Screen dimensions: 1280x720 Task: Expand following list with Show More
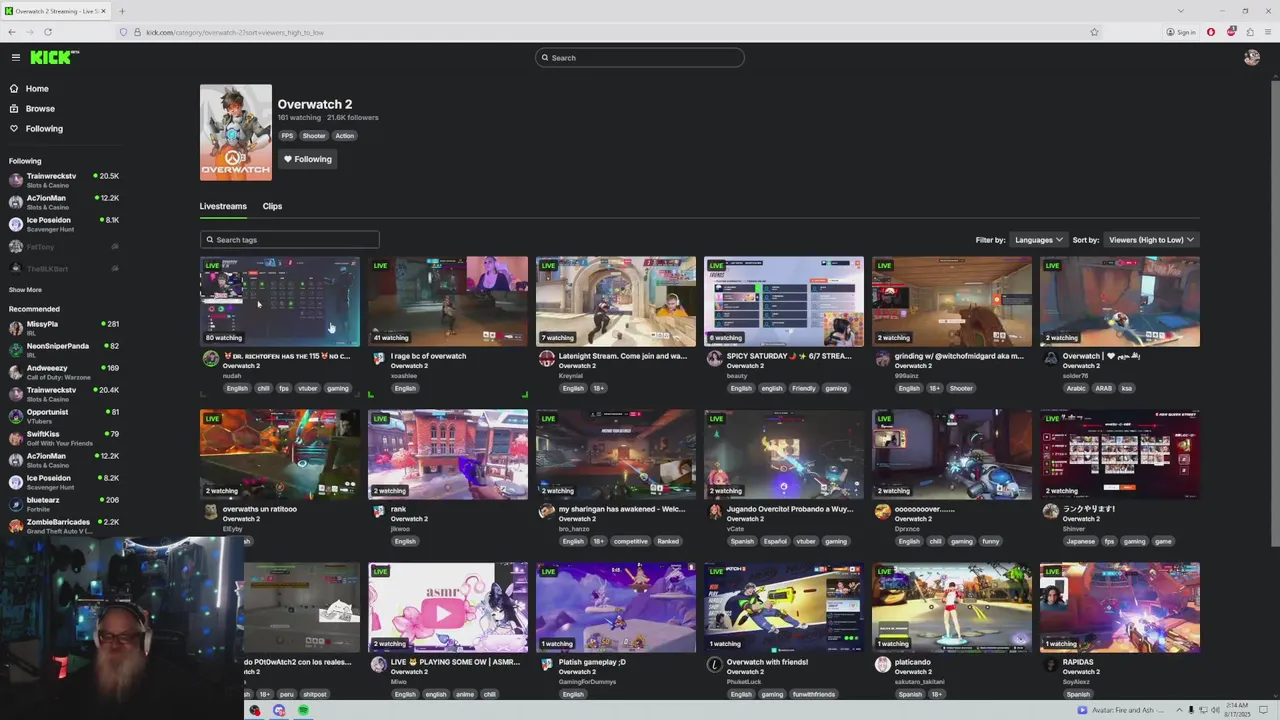pyautogui.click(x=25, y=290)
